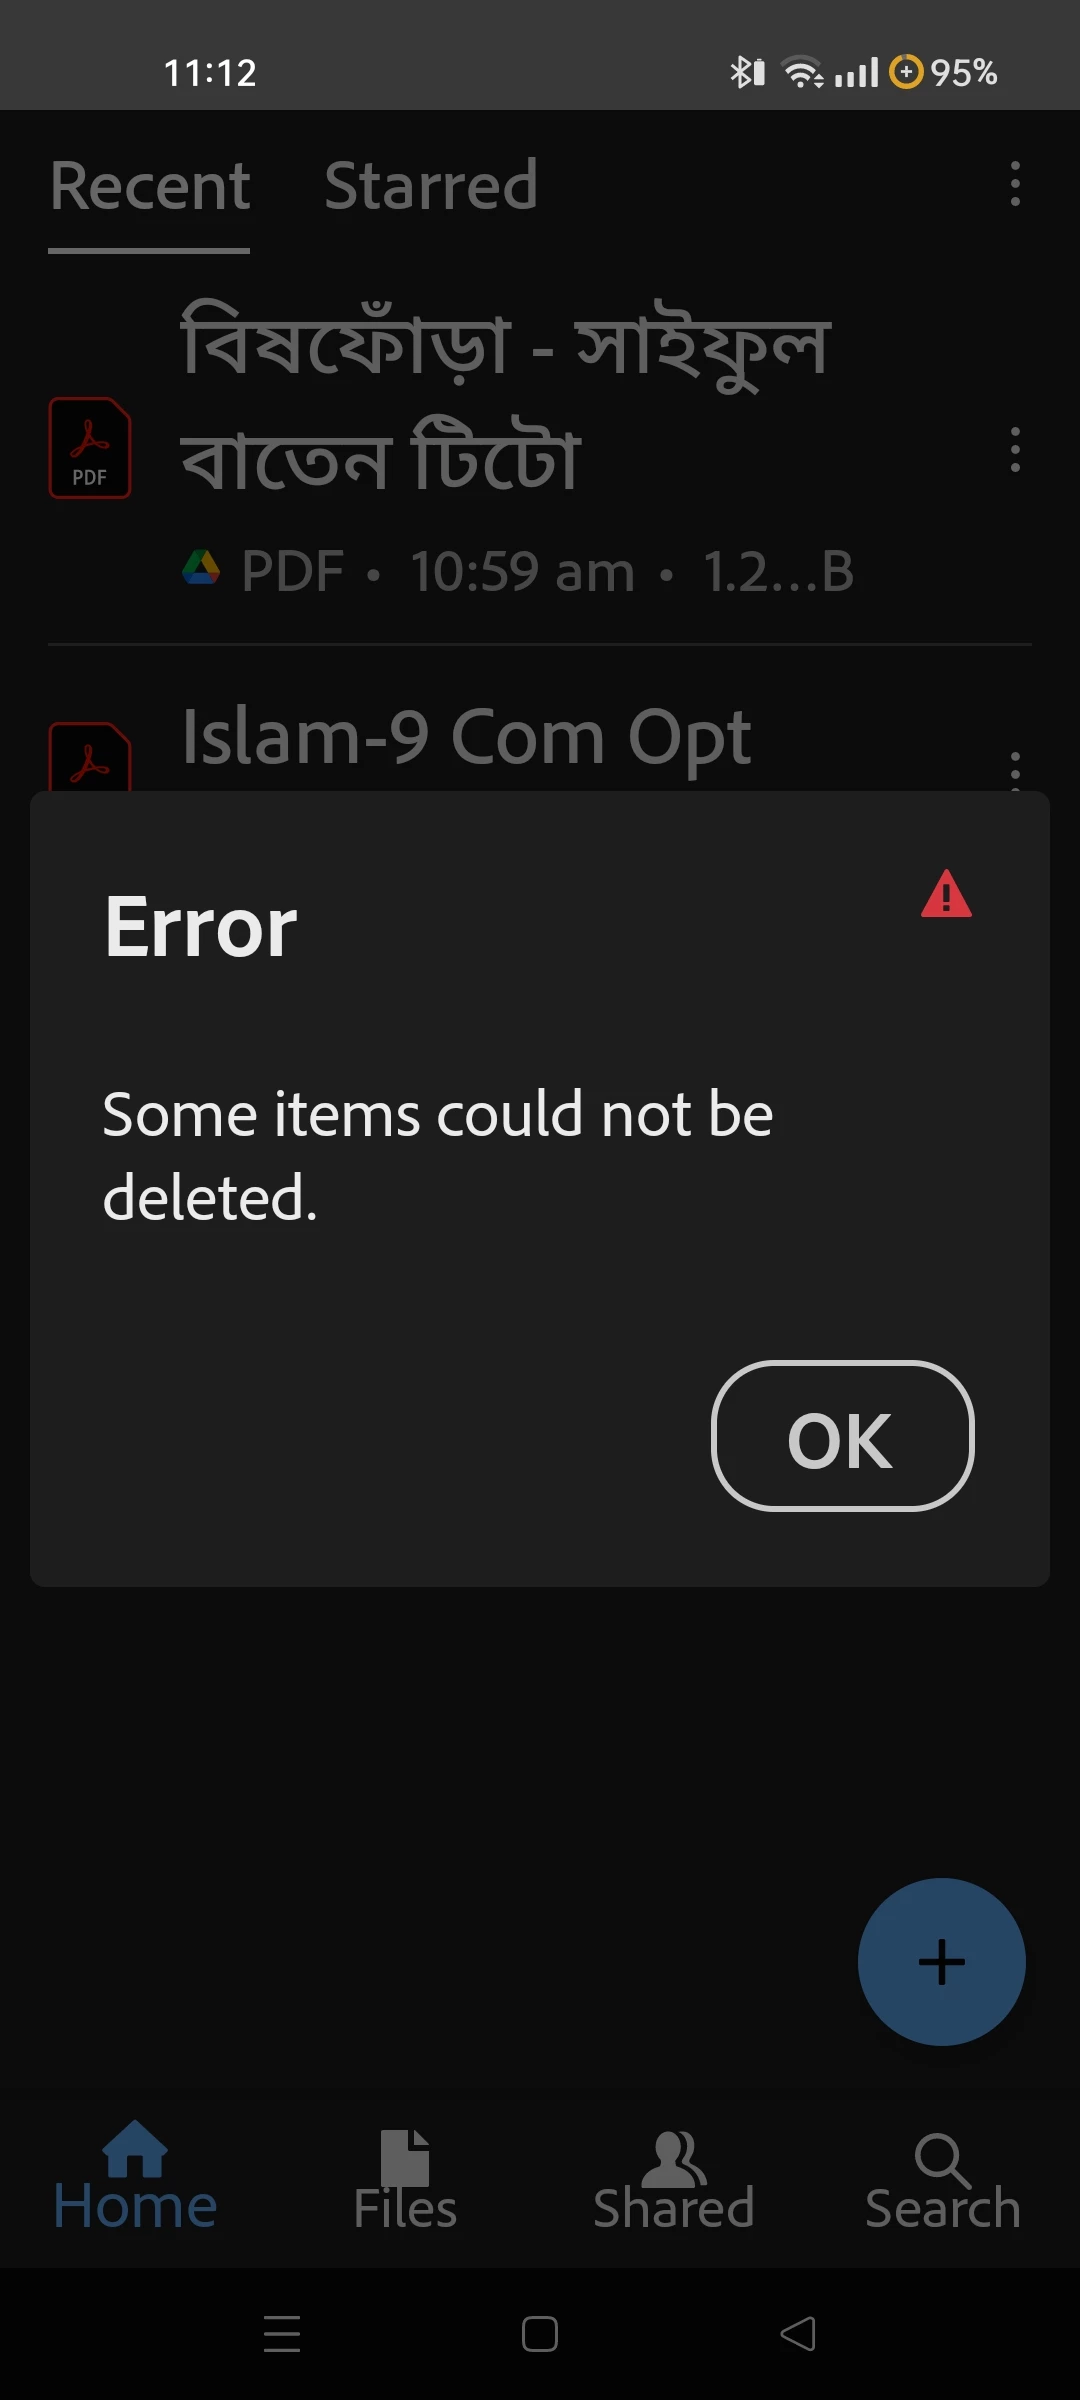Open Android recent apps menu button
Viewport: 1080px width, 2400px height.
pos(282,2334)
